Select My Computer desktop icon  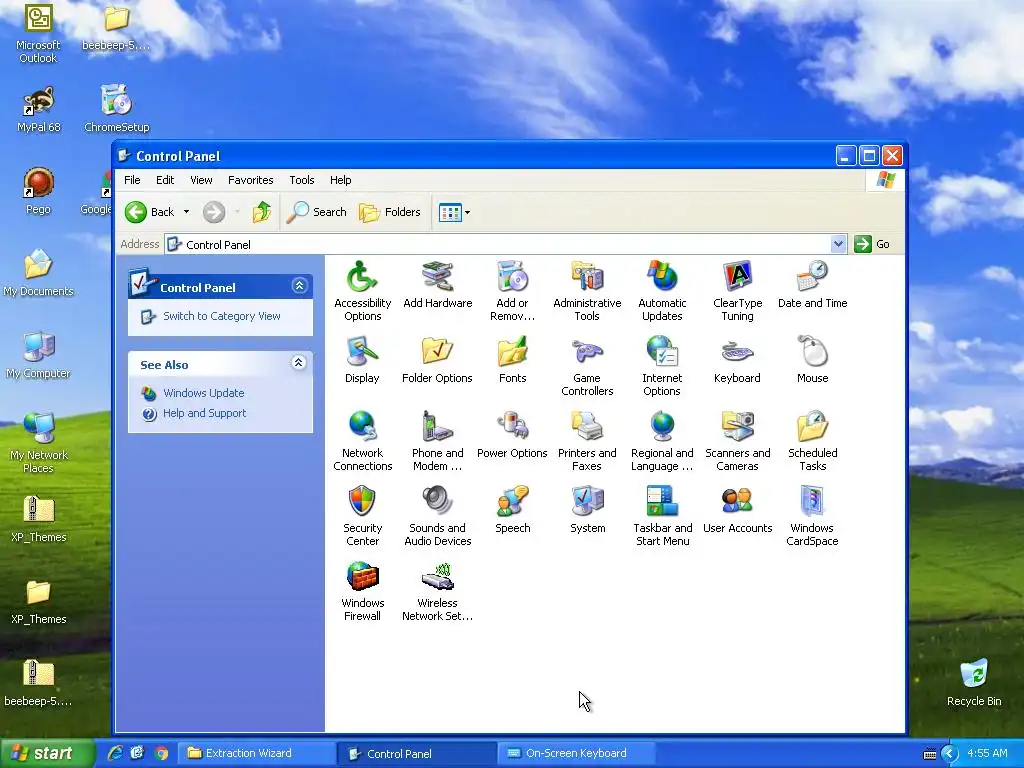click(39, 356)
